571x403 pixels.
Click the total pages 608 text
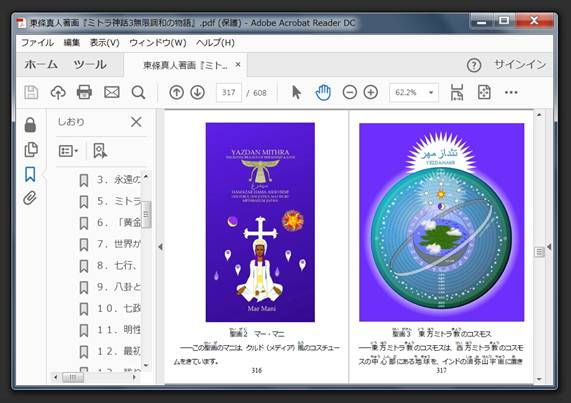point(260,93)
